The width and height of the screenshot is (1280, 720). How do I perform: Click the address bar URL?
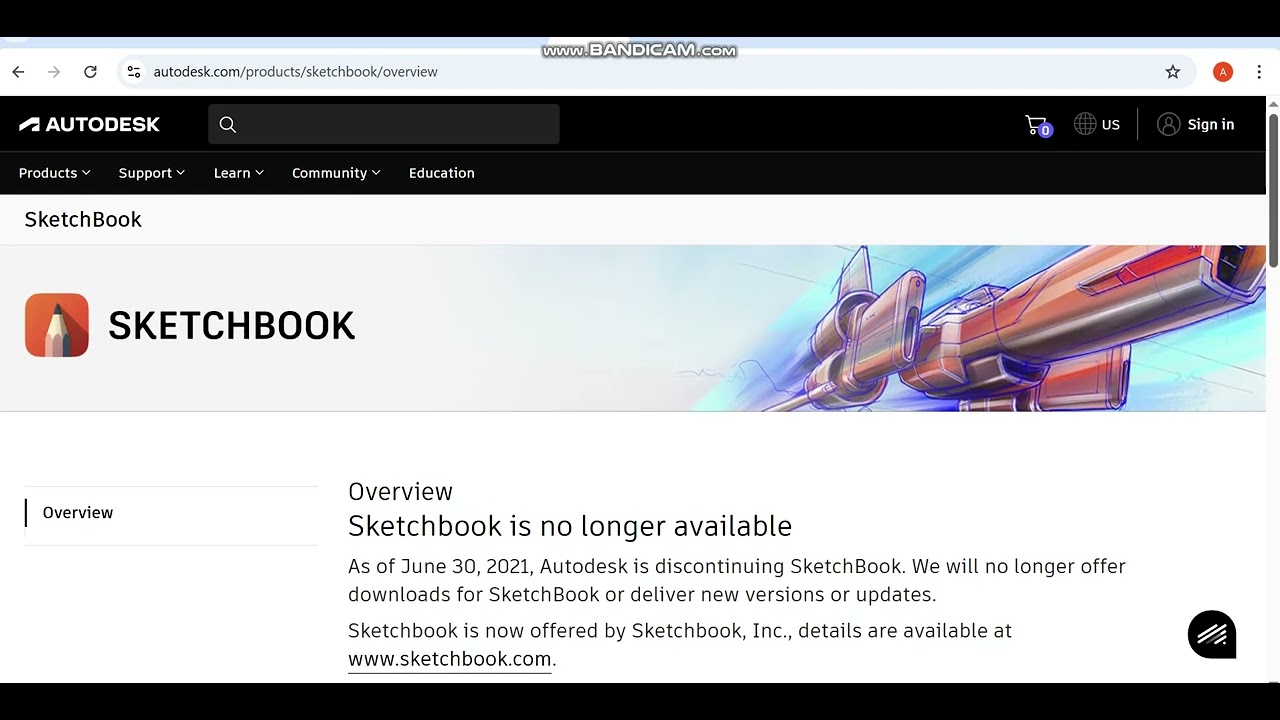pyautogui.click(x=295, y=72)
